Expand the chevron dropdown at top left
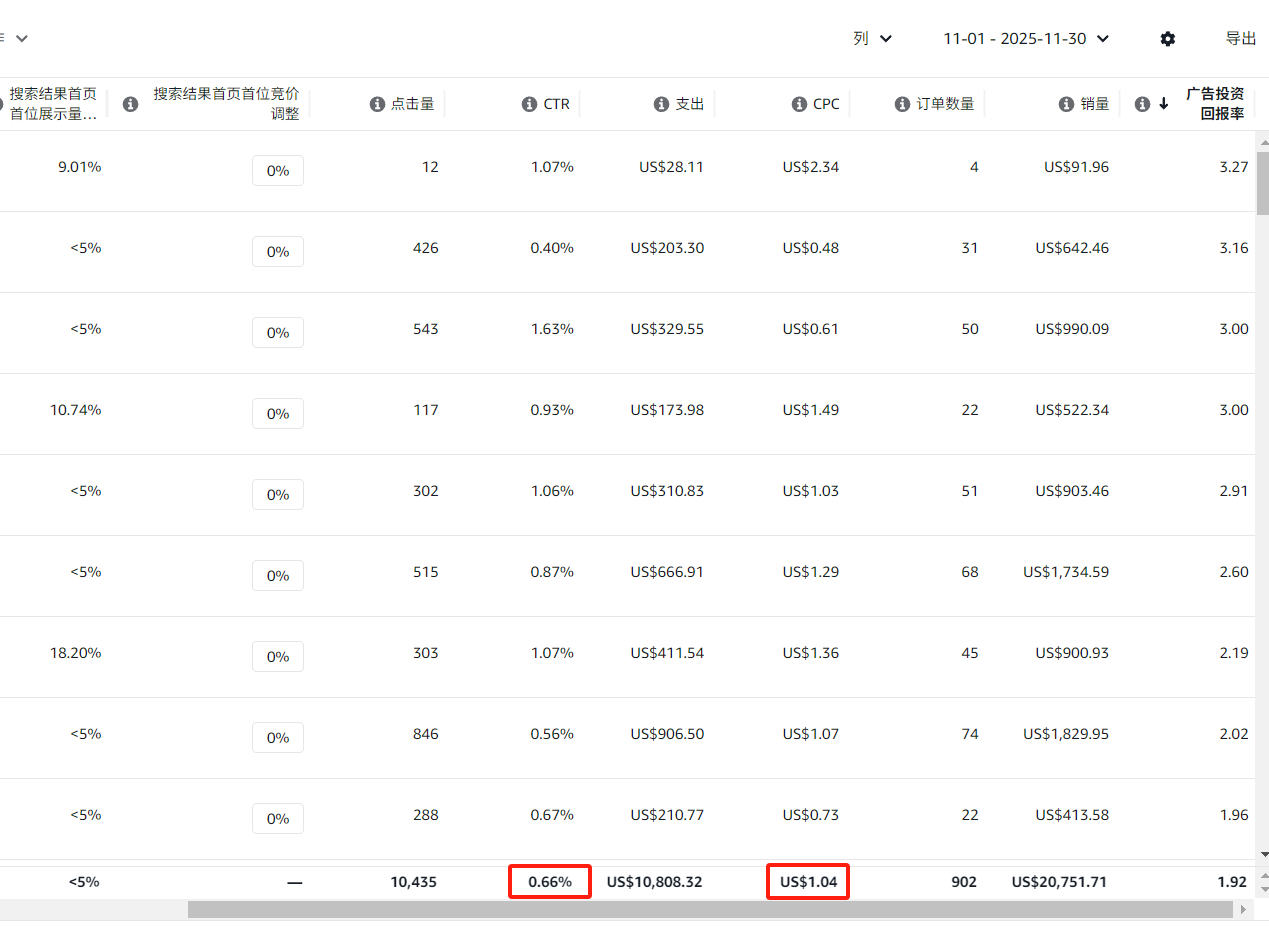1269x927 pixels. [21, 38]
